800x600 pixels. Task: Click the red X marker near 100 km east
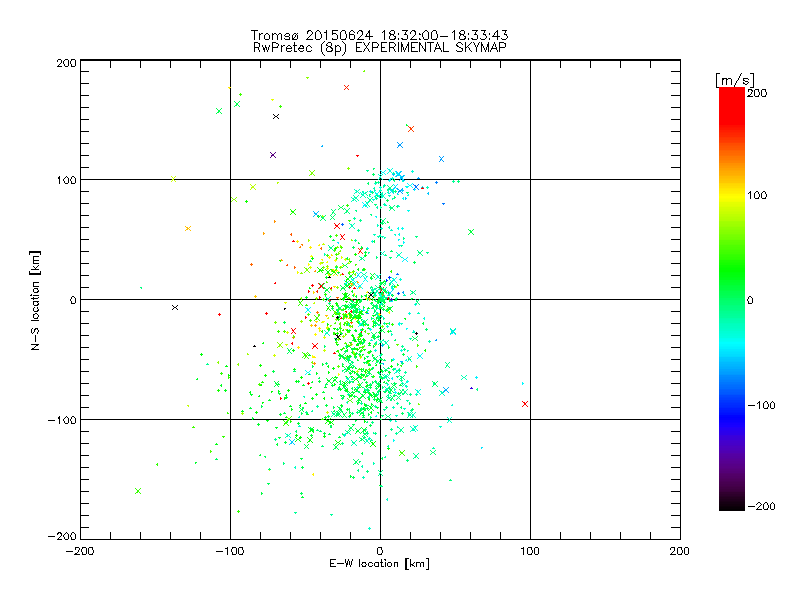coord(525,404)
